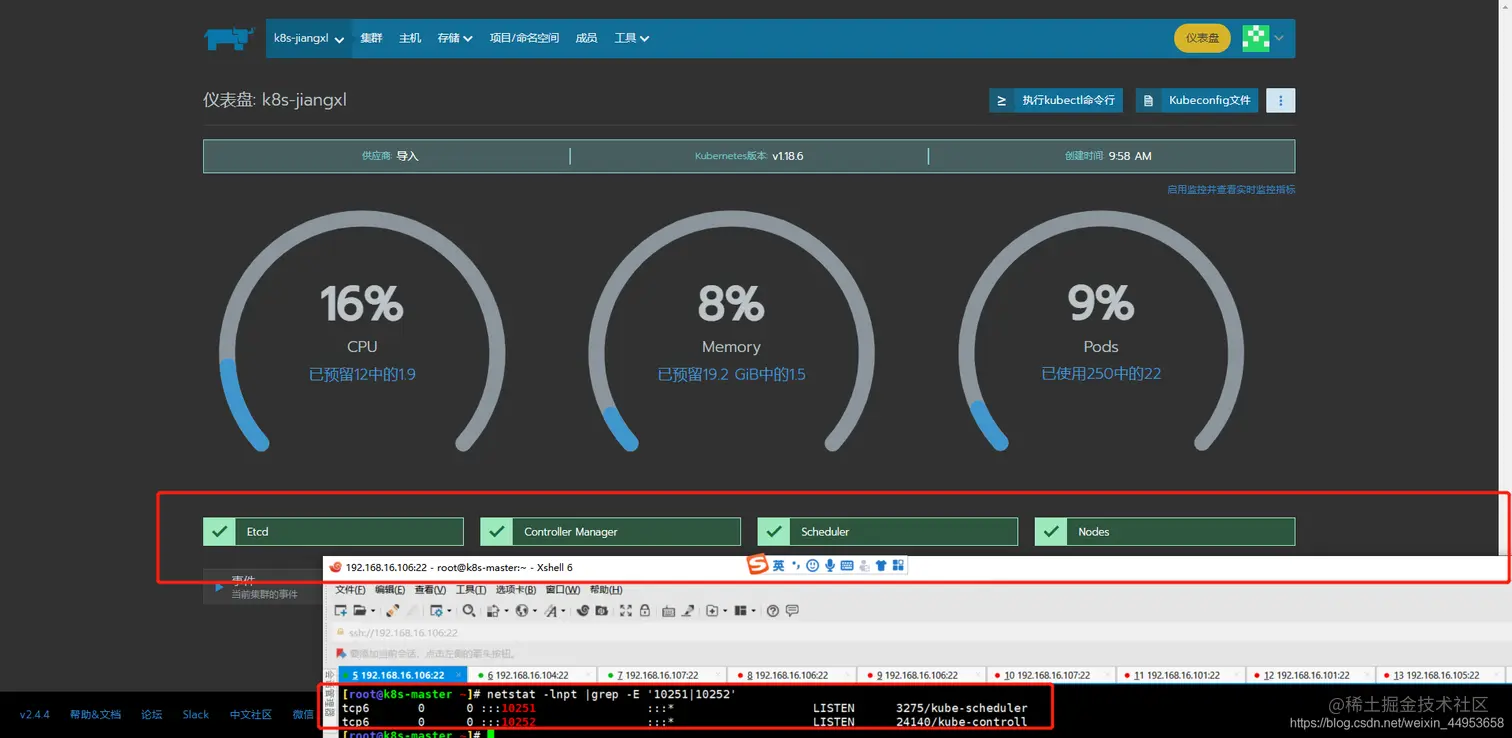Click the yellow 仪表盘 button

click(1202, 38)
